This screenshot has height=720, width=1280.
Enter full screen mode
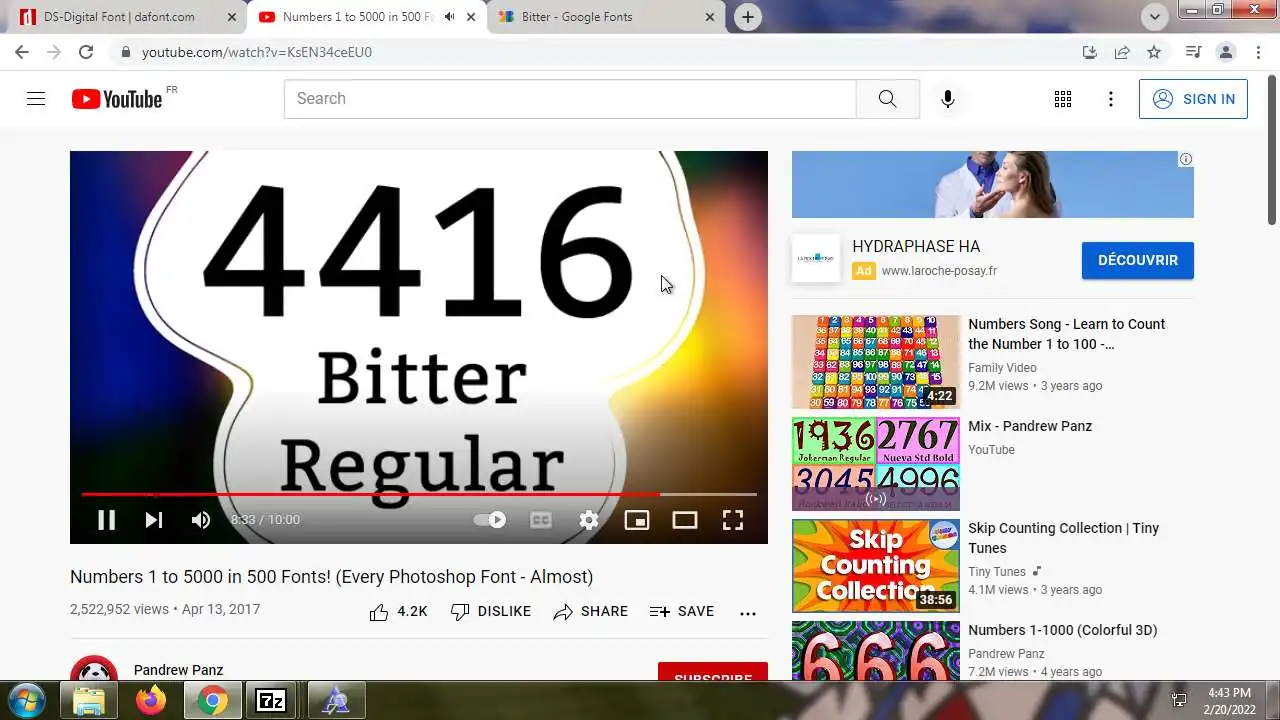tap(733, 520)
